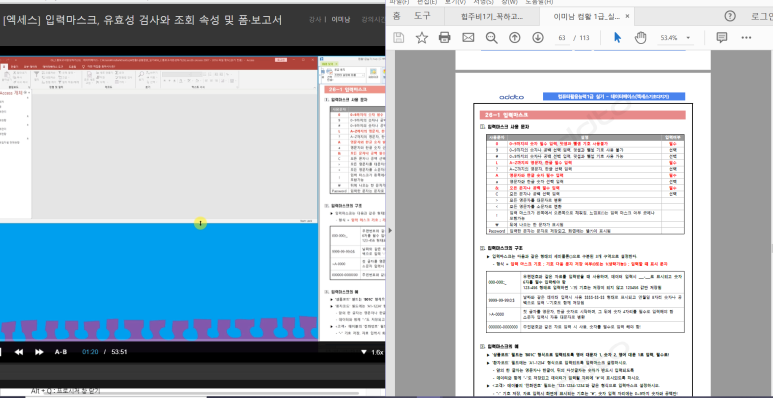Click the Save icon in Acrobat toolbar
The width and height of the screenshot is (773, 398).
(x=398, y=37)
